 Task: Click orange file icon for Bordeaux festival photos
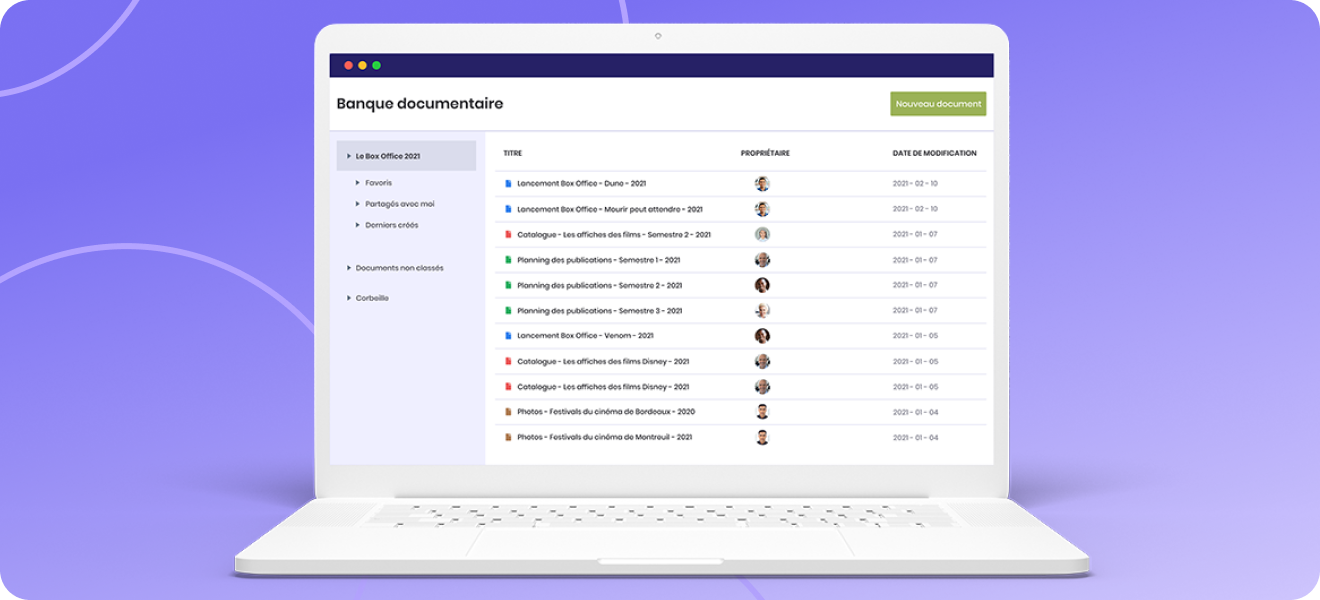click(508, 412)
